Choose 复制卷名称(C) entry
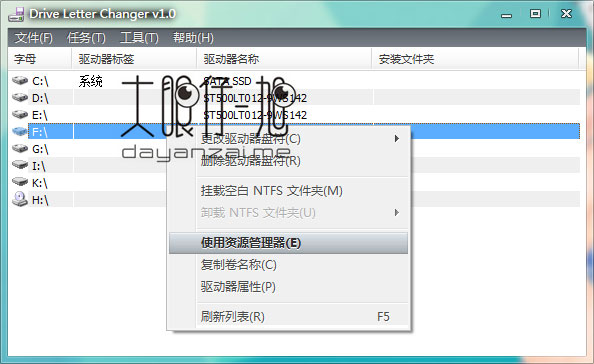This screenshot has width=594, height=364. click(x=289, y=265)
